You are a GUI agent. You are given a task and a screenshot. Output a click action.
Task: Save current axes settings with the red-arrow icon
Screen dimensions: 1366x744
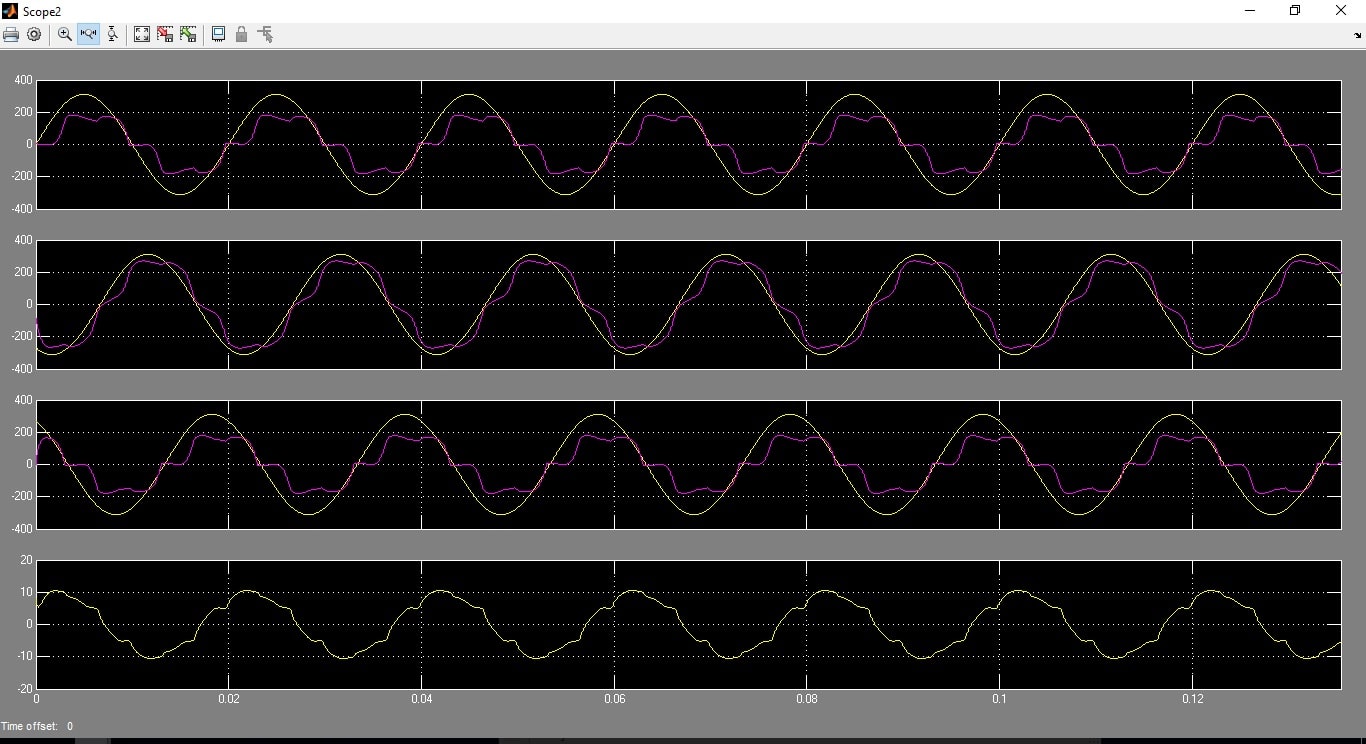click(x=165, y=34)
